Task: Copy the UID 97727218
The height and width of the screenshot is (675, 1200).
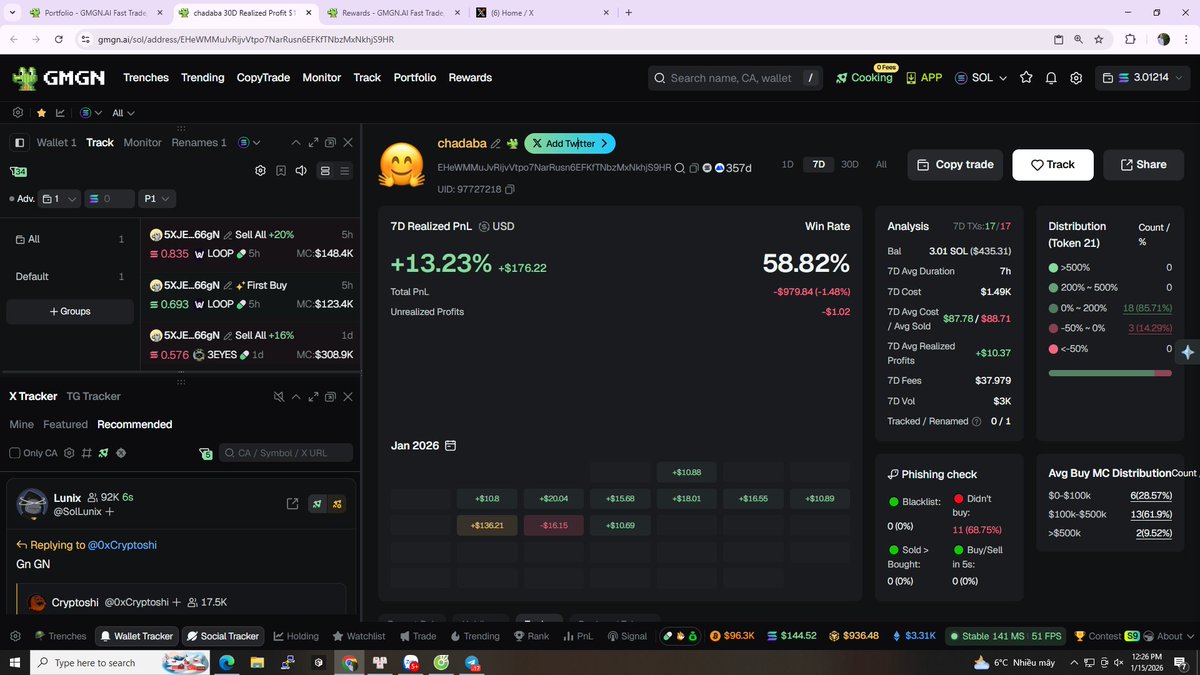Action: coord(510,189)
